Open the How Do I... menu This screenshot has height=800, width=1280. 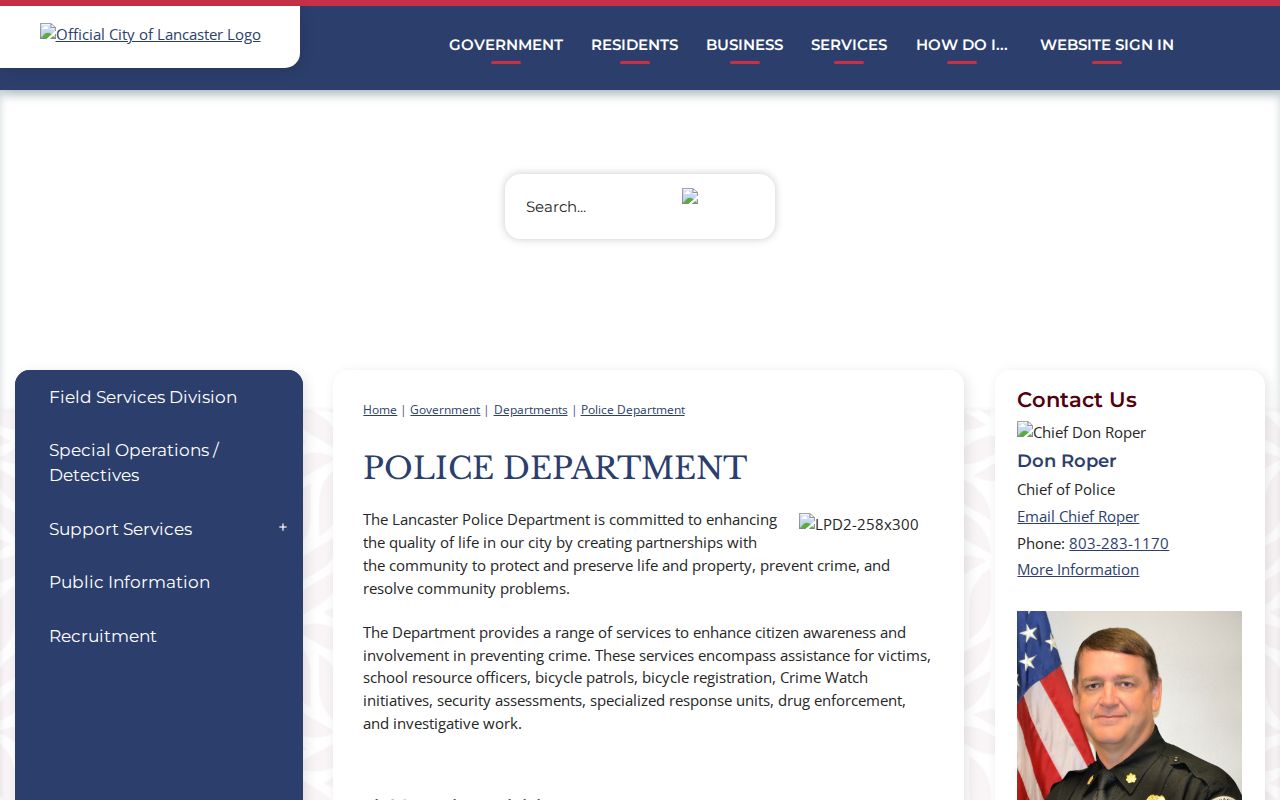coord(962,45)
